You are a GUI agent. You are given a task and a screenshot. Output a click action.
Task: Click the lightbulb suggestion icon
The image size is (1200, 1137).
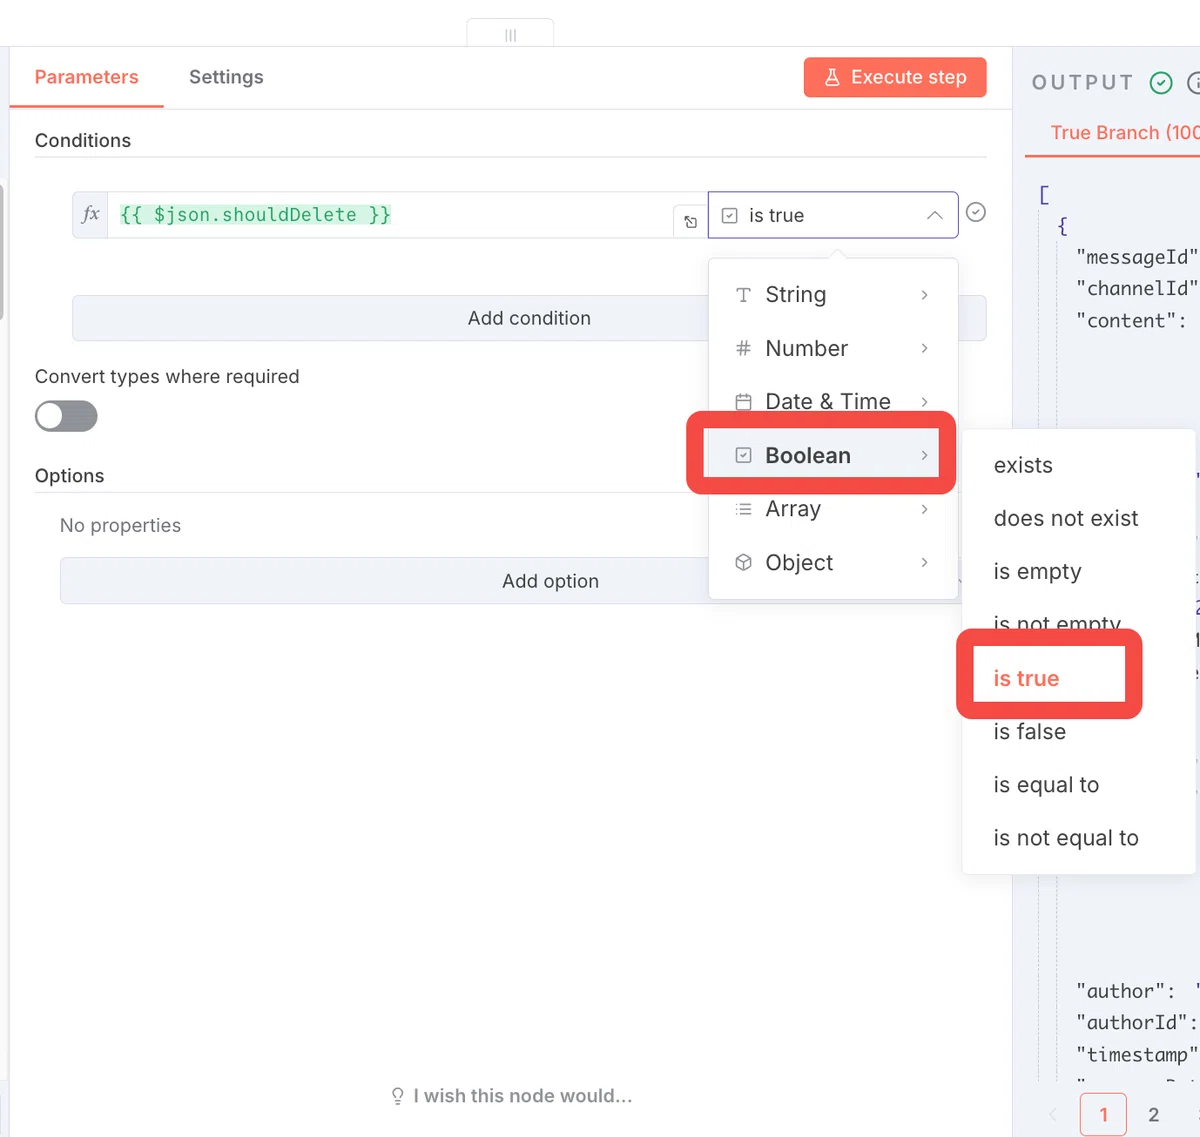[397, 1096]
